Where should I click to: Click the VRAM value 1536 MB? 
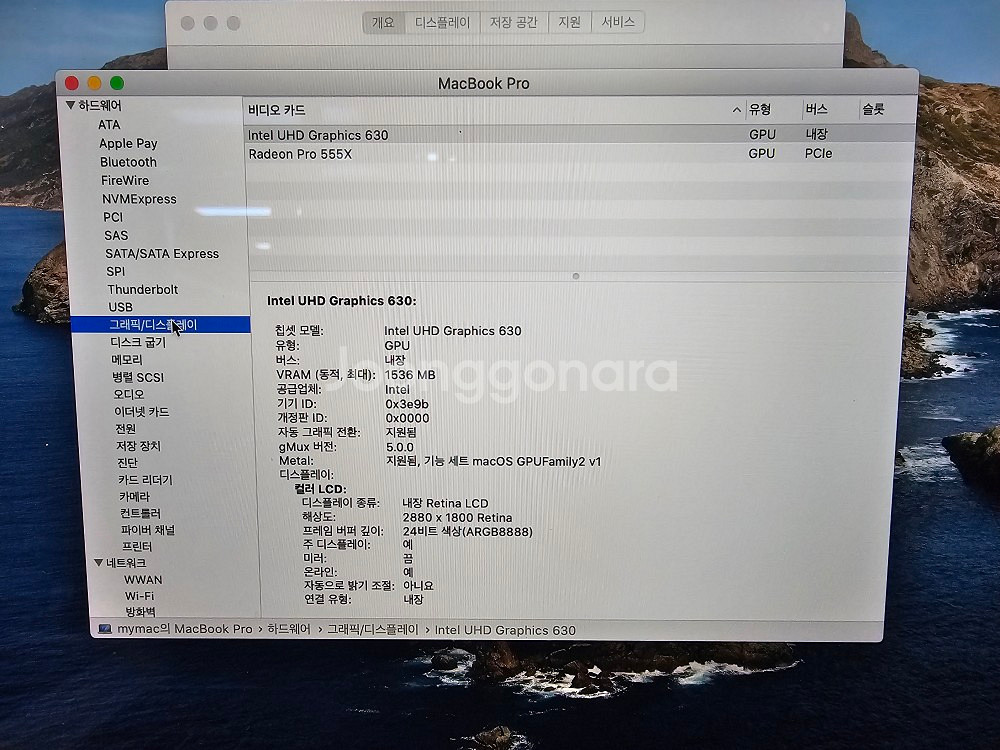click(410, 374)
